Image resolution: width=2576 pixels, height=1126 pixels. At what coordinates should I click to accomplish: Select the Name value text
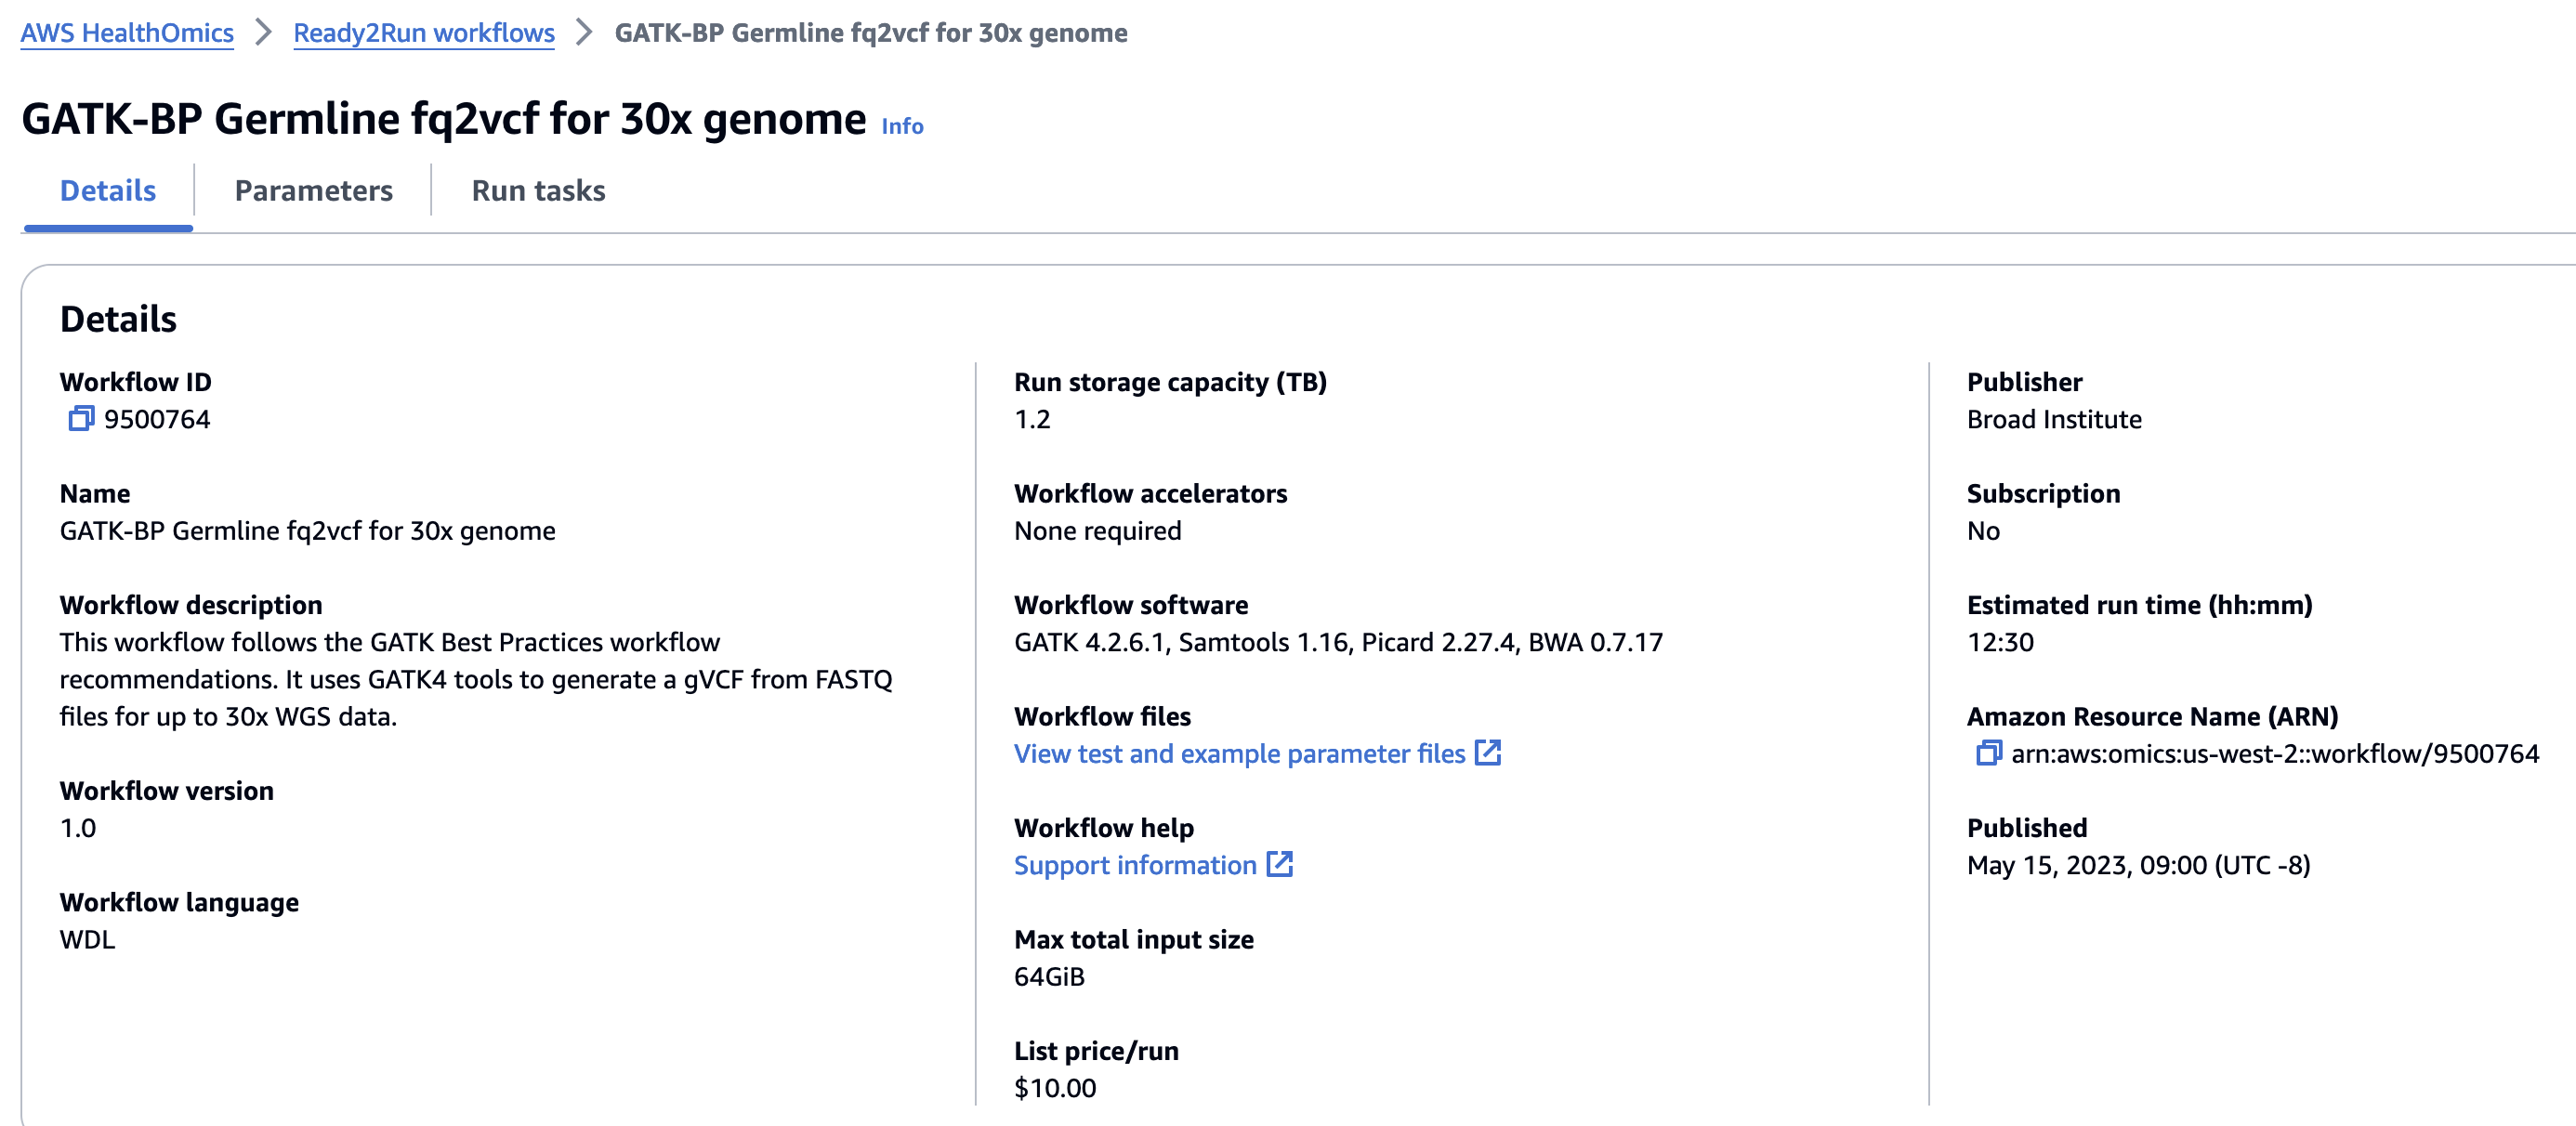coord(307,531)
